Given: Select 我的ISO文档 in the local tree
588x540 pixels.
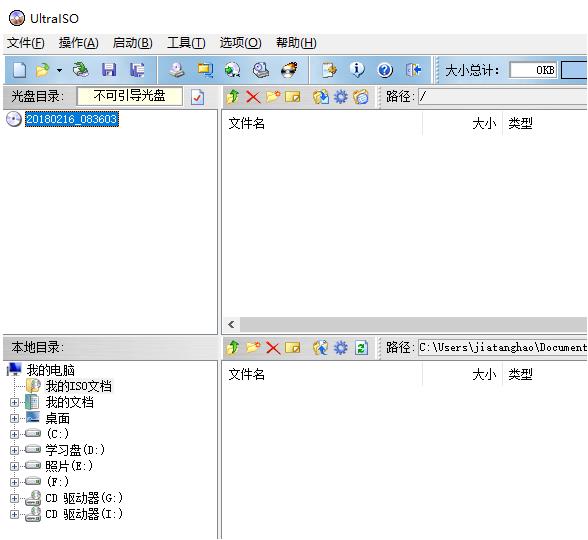Looking at the screenshot, I should pyautogui.click(x=79, y=386).
